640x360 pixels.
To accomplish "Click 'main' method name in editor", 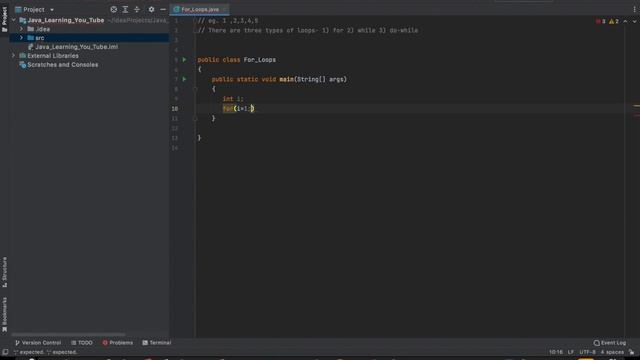I will click(x=287, y=79).
